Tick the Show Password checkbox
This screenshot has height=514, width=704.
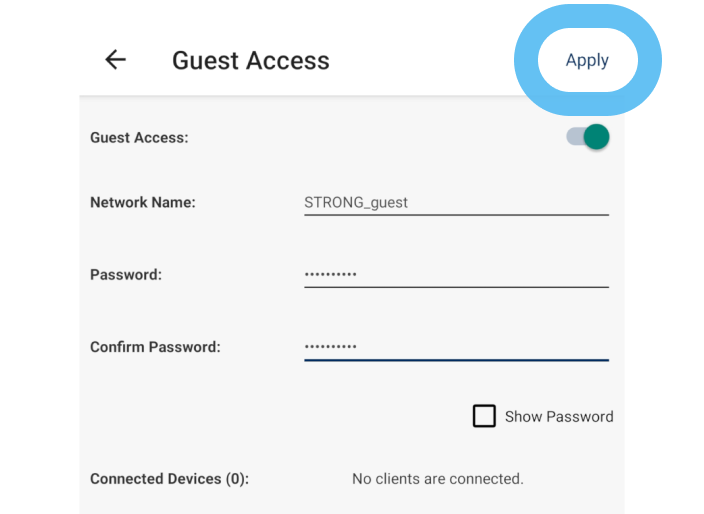484,416
